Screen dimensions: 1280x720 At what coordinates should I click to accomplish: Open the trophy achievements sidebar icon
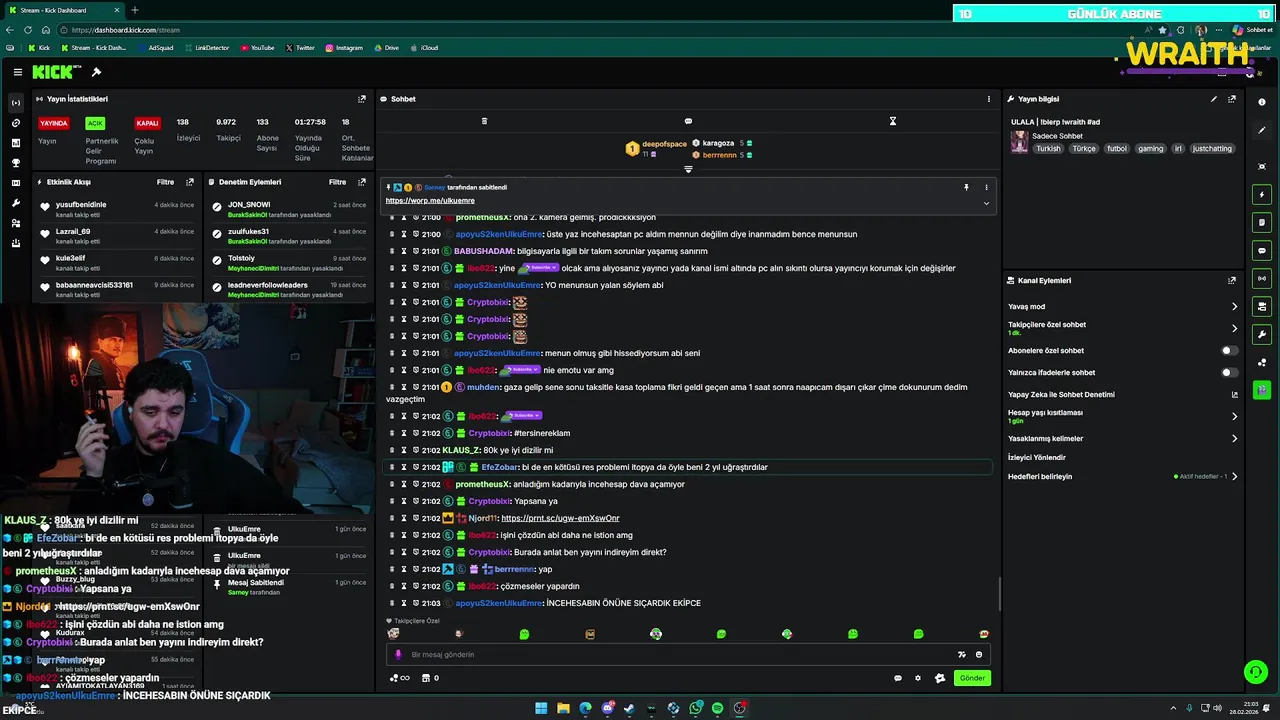15,163
